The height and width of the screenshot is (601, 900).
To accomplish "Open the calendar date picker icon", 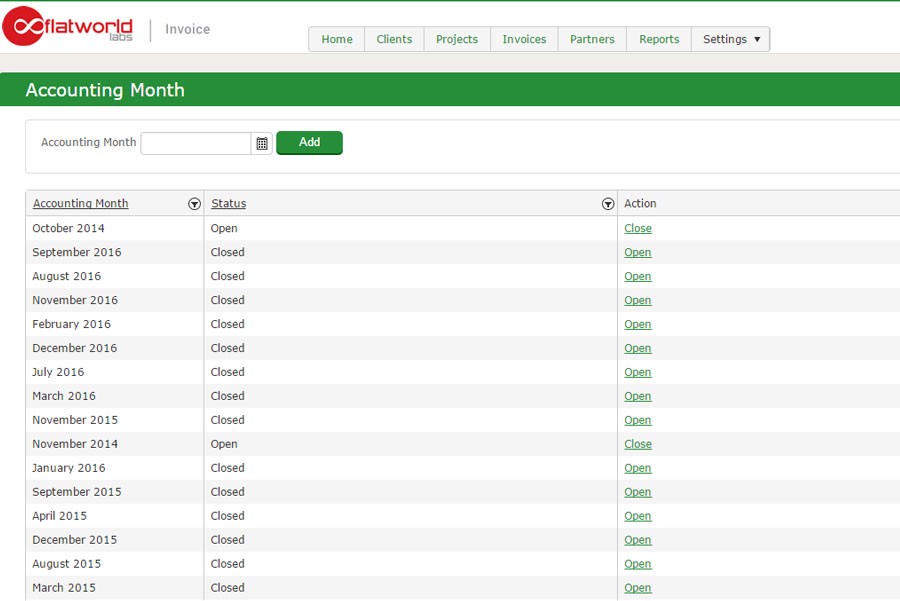I will pos(261,143).
